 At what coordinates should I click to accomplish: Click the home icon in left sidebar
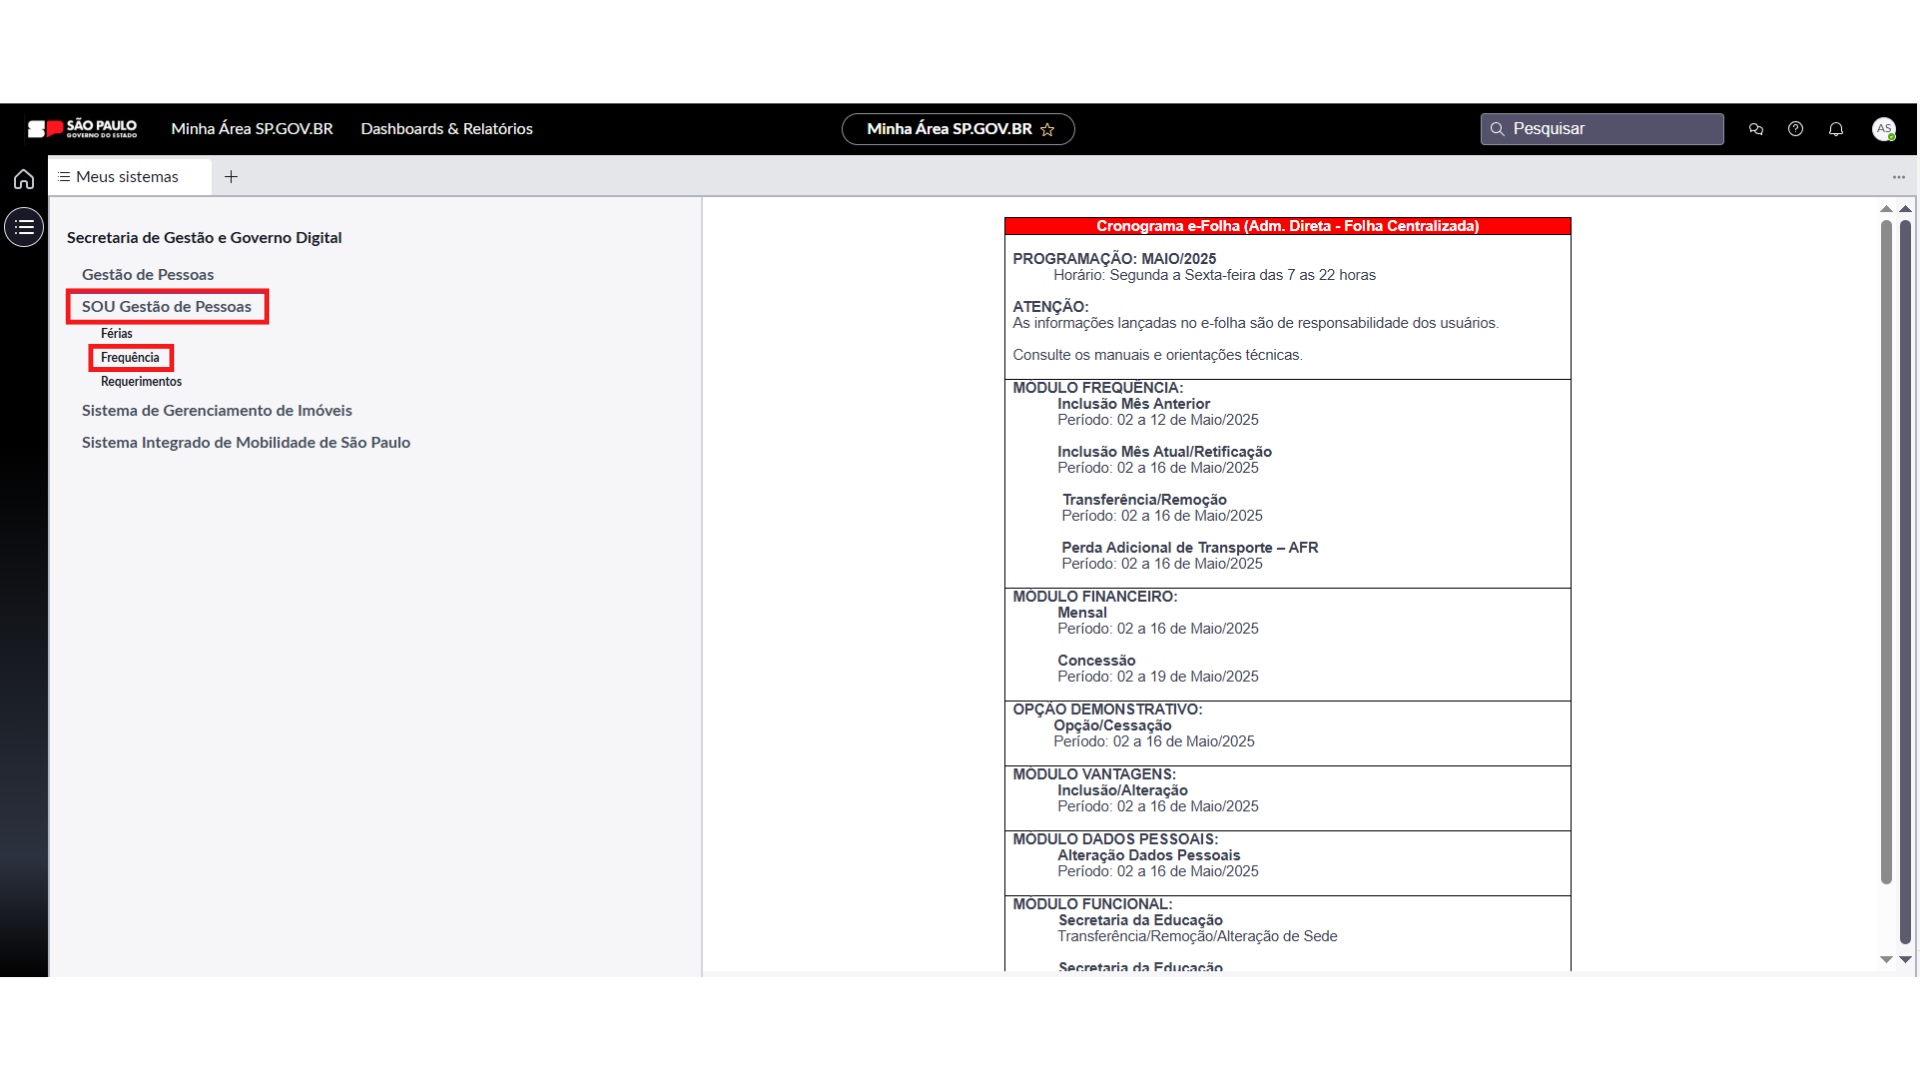(x=24, y=179)
